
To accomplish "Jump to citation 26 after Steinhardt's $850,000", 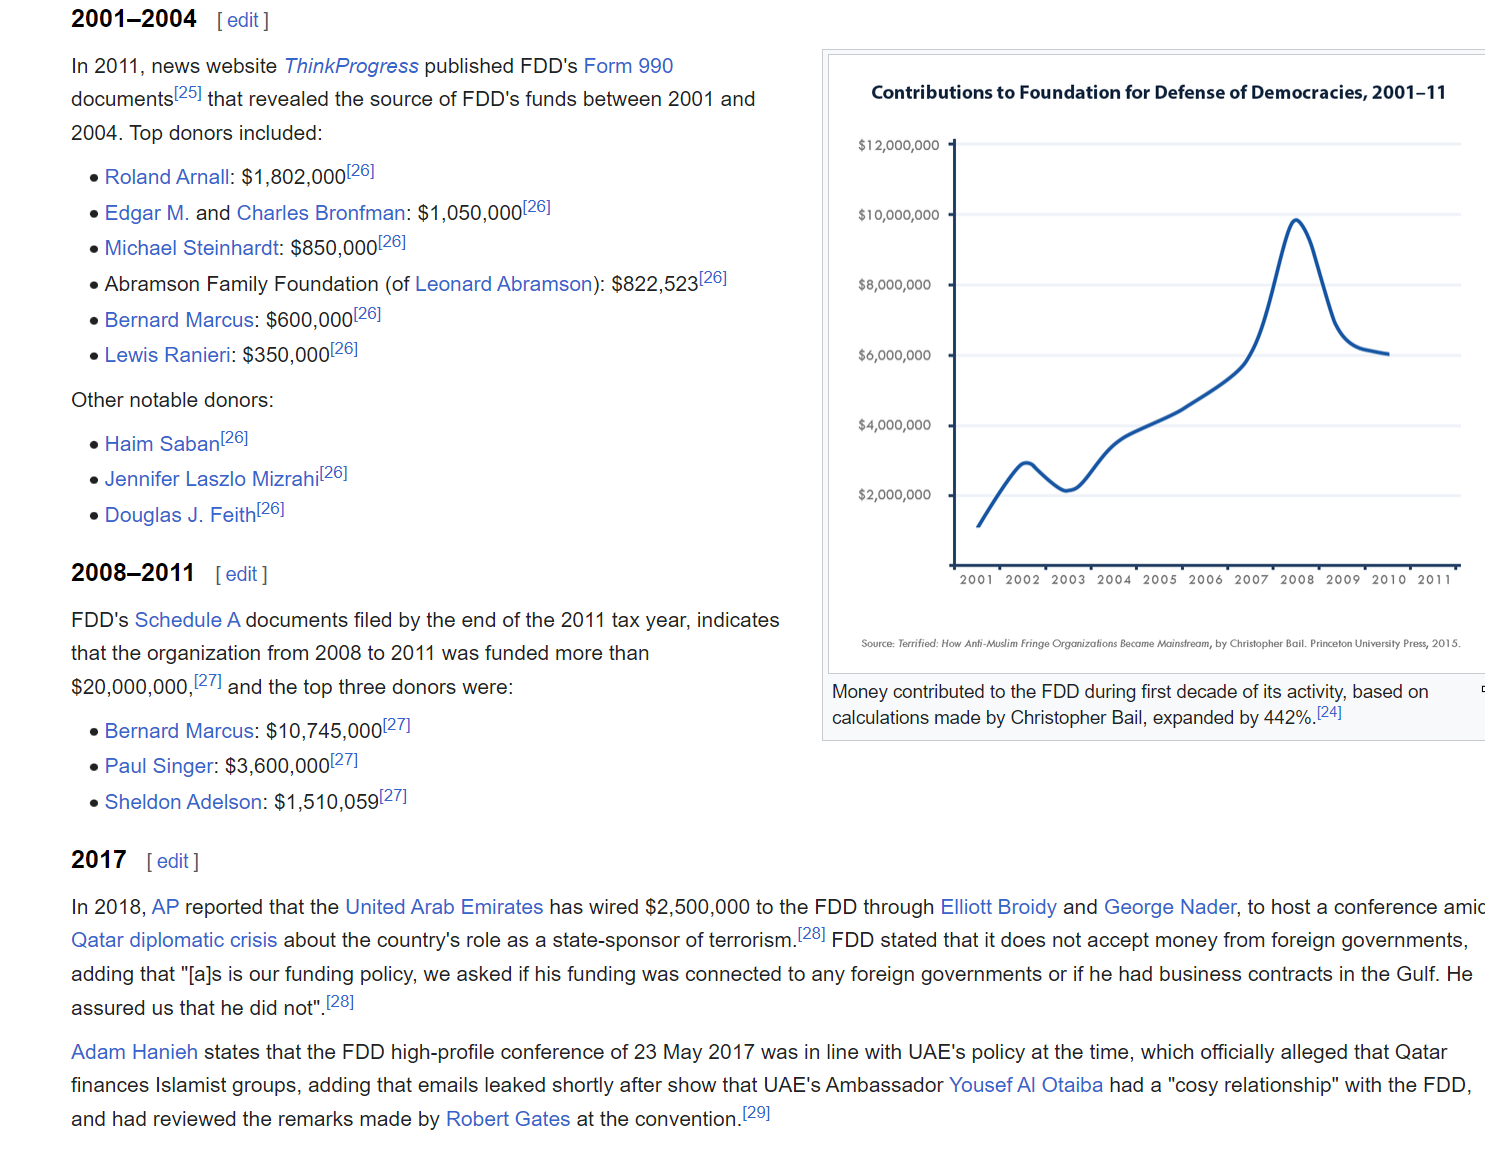I will tap(392, 242).
